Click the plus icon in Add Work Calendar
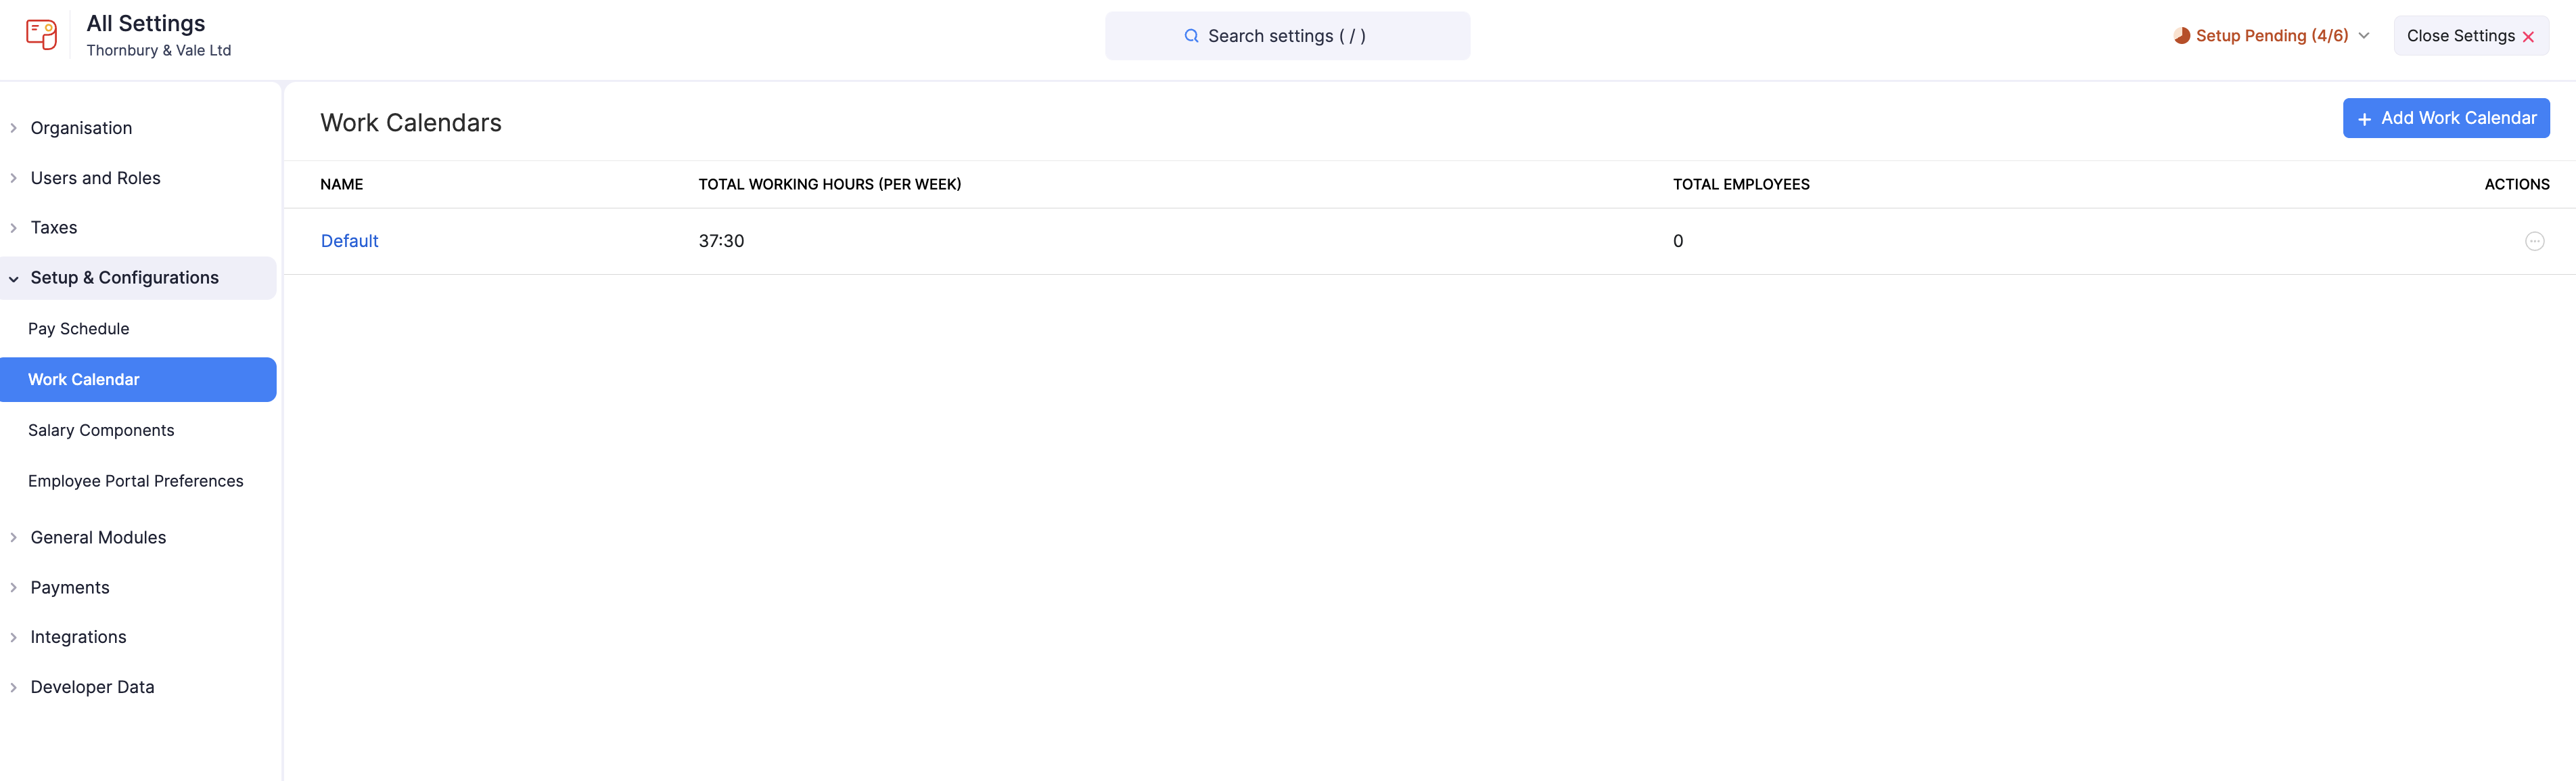Viewport: 2576px width, 781px height. tap(2364, 119)
